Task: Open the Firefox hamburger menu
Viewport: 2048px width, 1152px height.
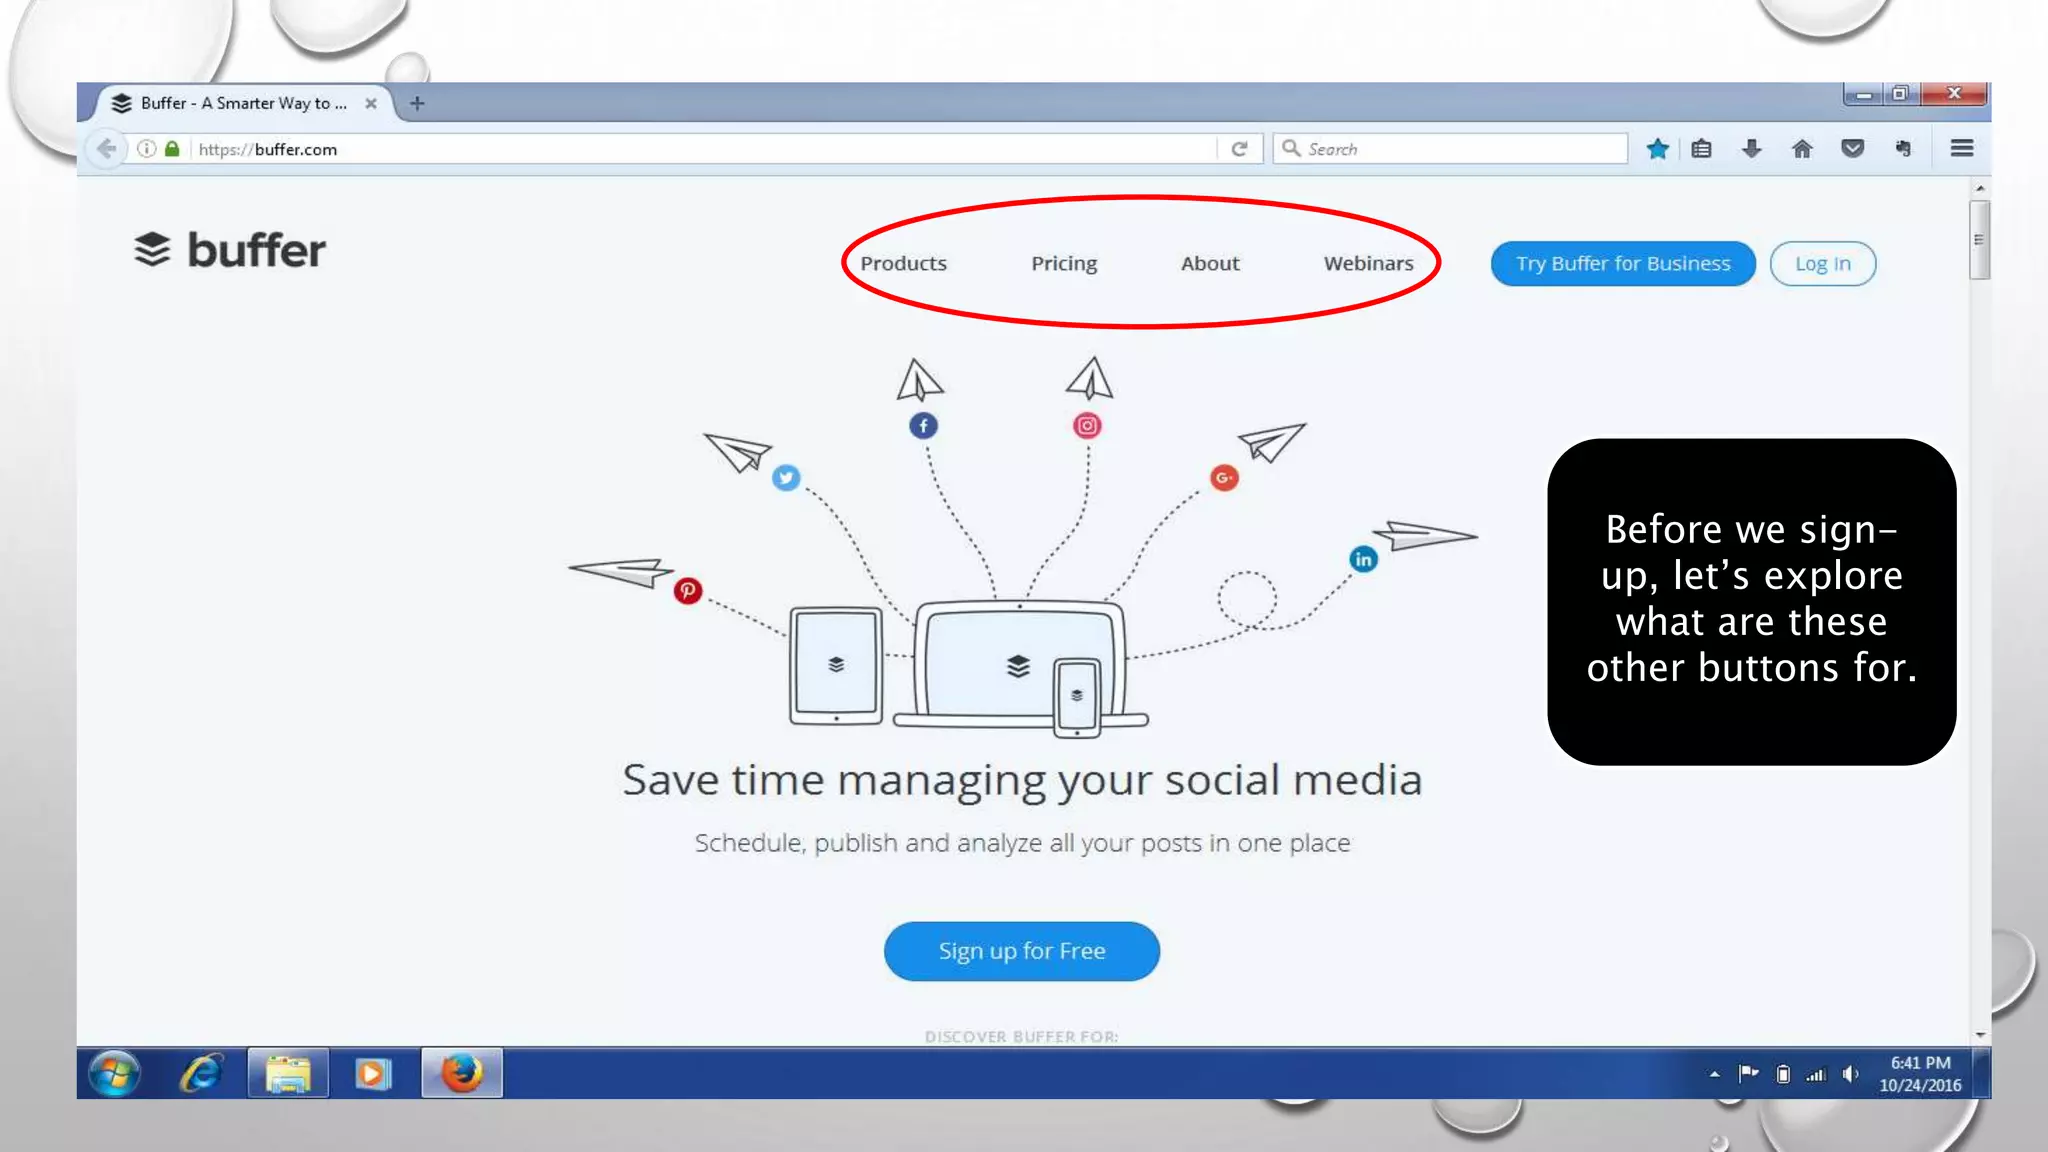Action: click(1961, 148)
